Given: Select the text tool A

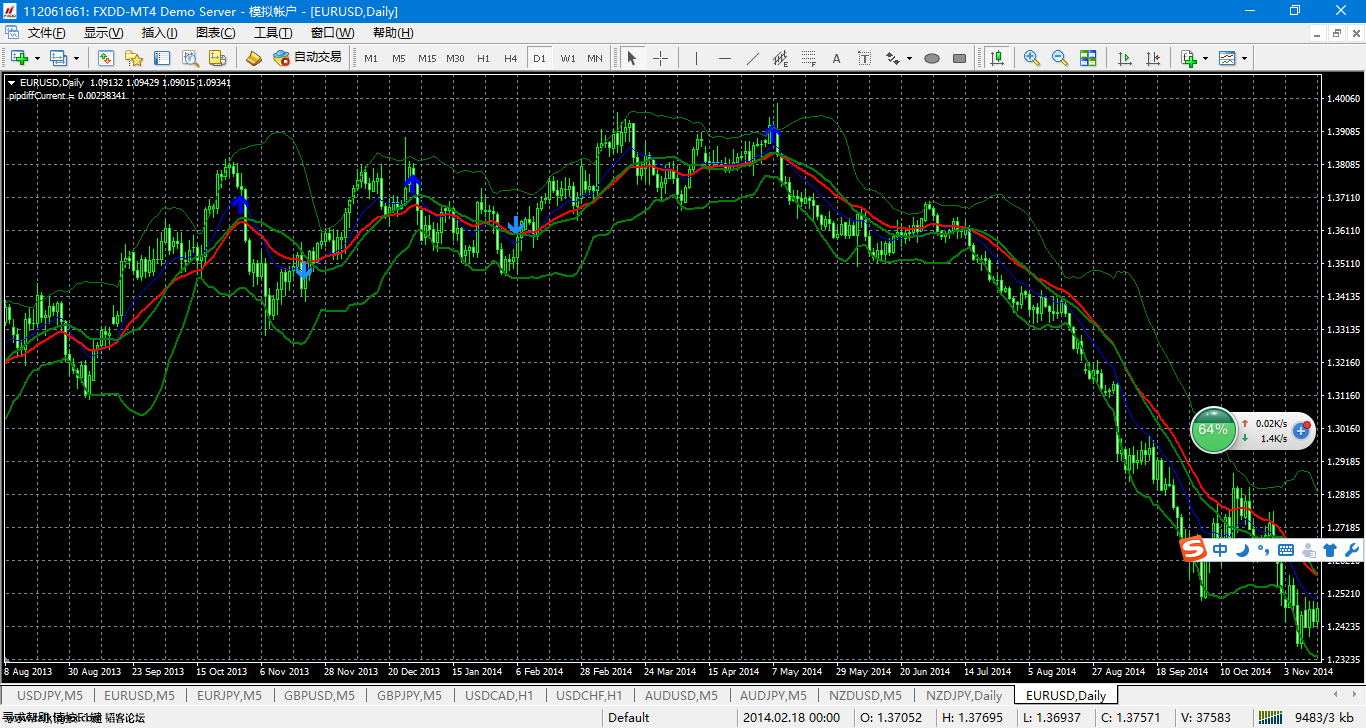Looking at the screenshot, I should click(837, 58).
